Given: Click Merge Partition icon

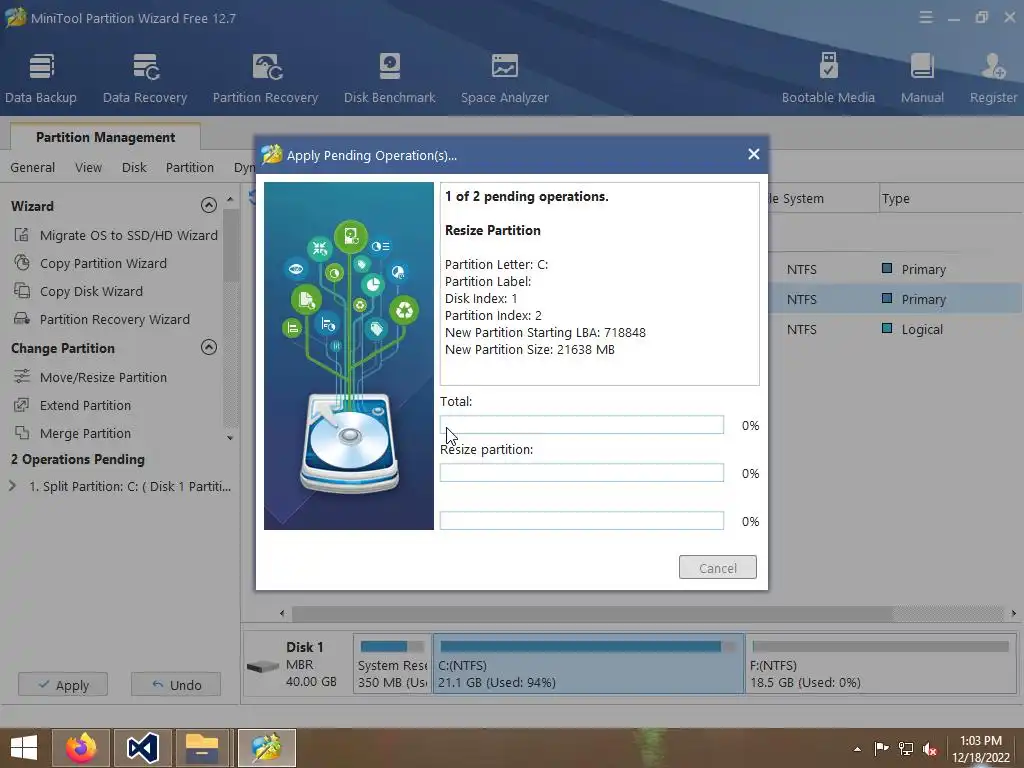Looking at the screenshot, I should pos(22,433).
